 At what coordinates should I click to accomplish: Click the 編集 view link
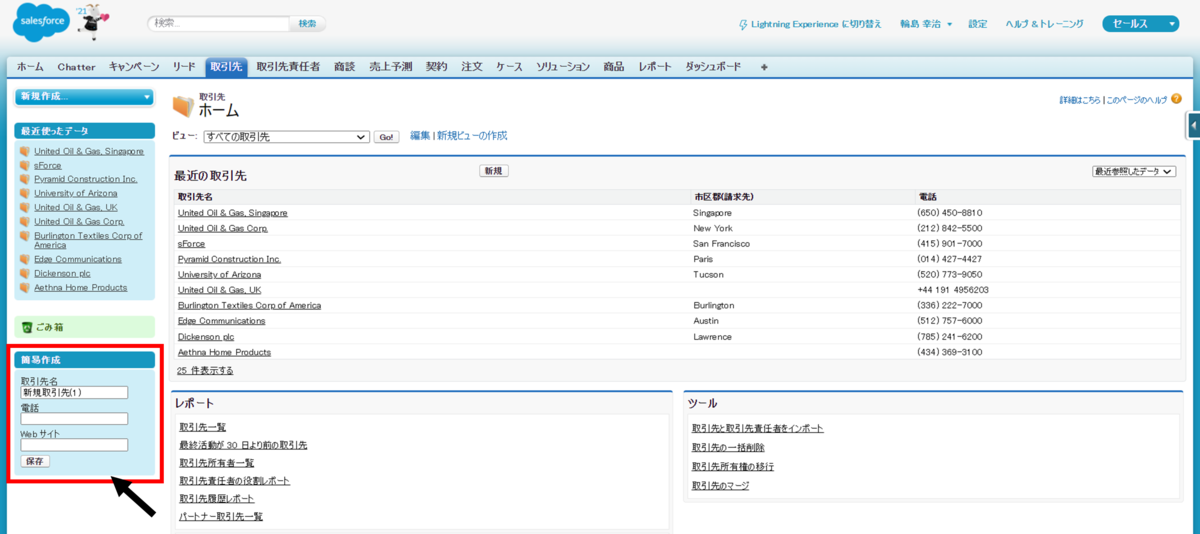(x=420, y=136)
